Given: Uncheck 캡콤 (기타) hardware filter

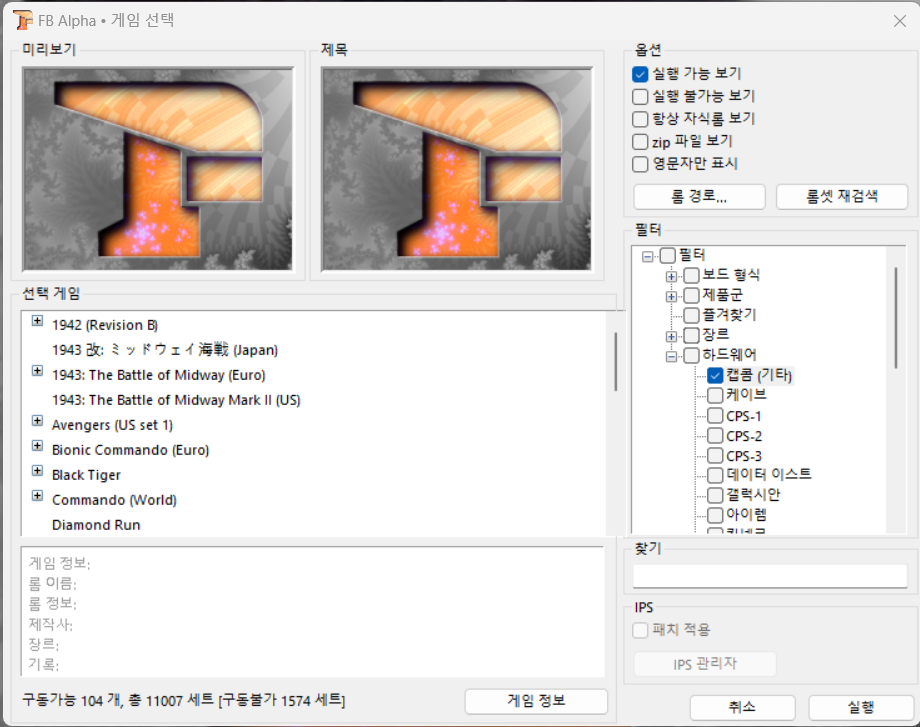Looking at the screenshot, I should 715,375.
